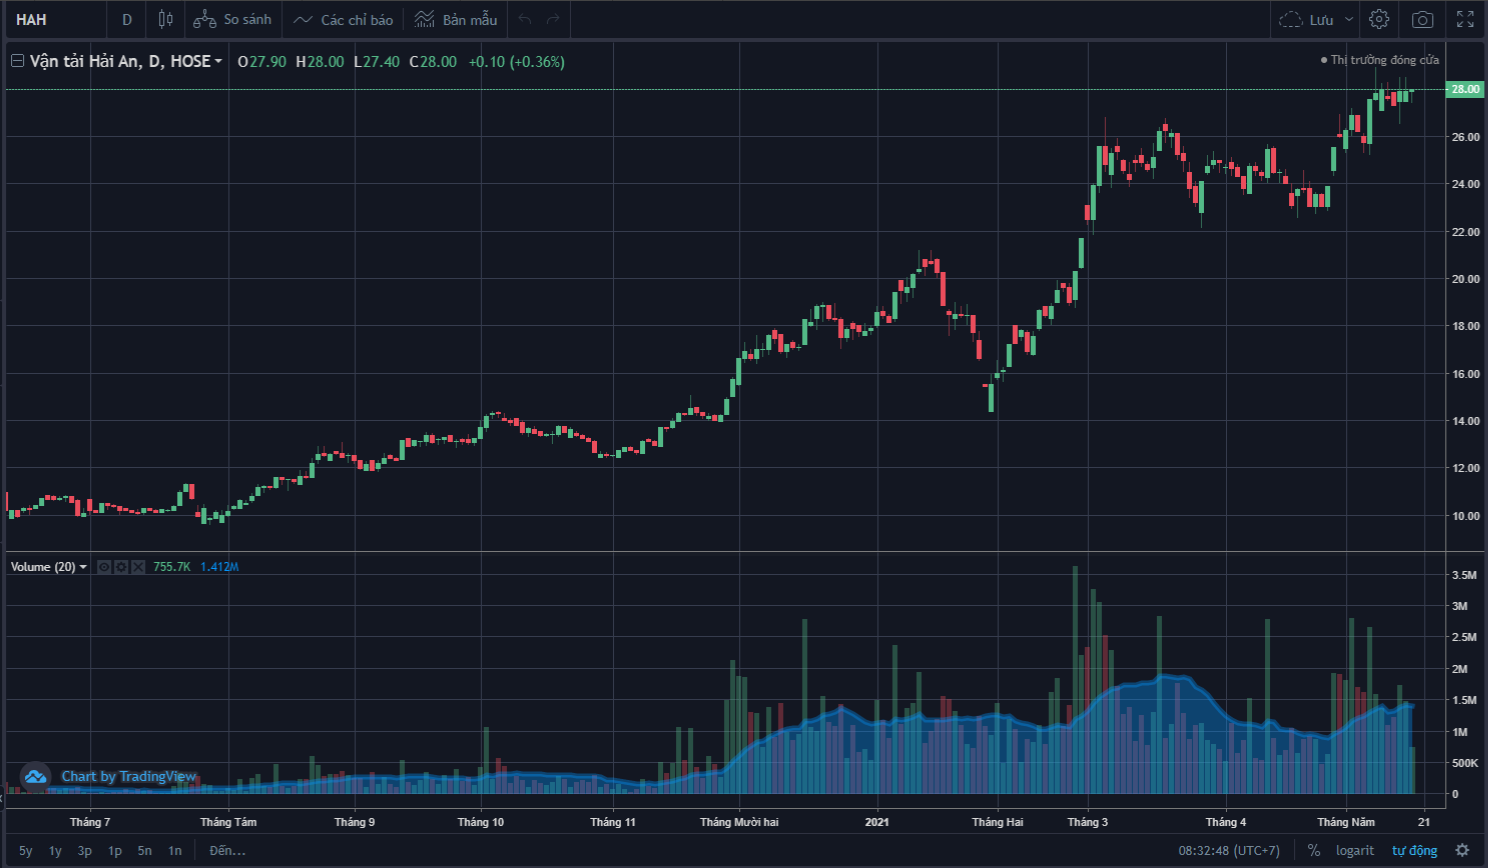Enable logarit scale

click(x=1354, y=850)
